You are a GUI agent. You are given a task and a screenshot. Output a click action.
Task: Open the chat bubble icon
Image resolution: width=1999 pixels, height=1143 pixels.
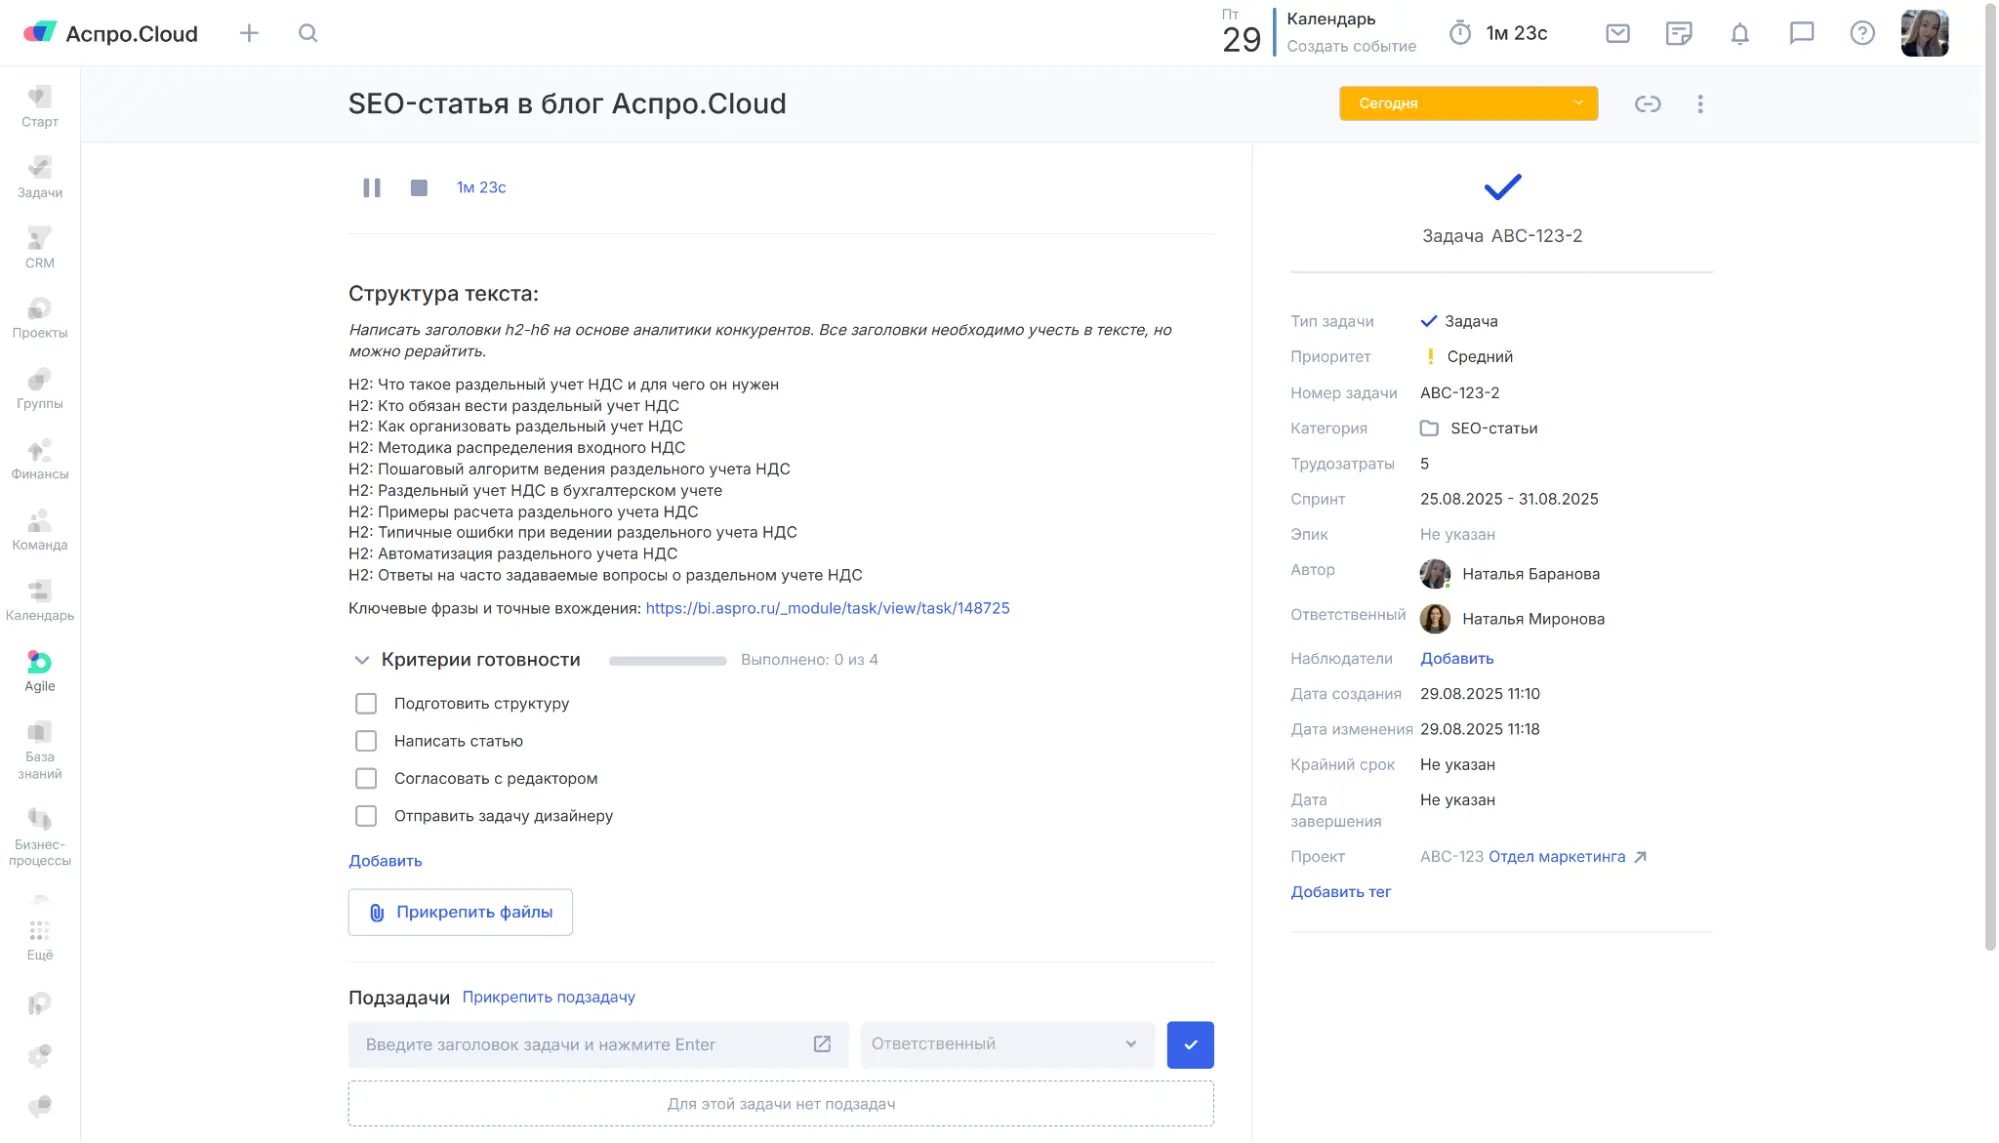pos(1801,33)
